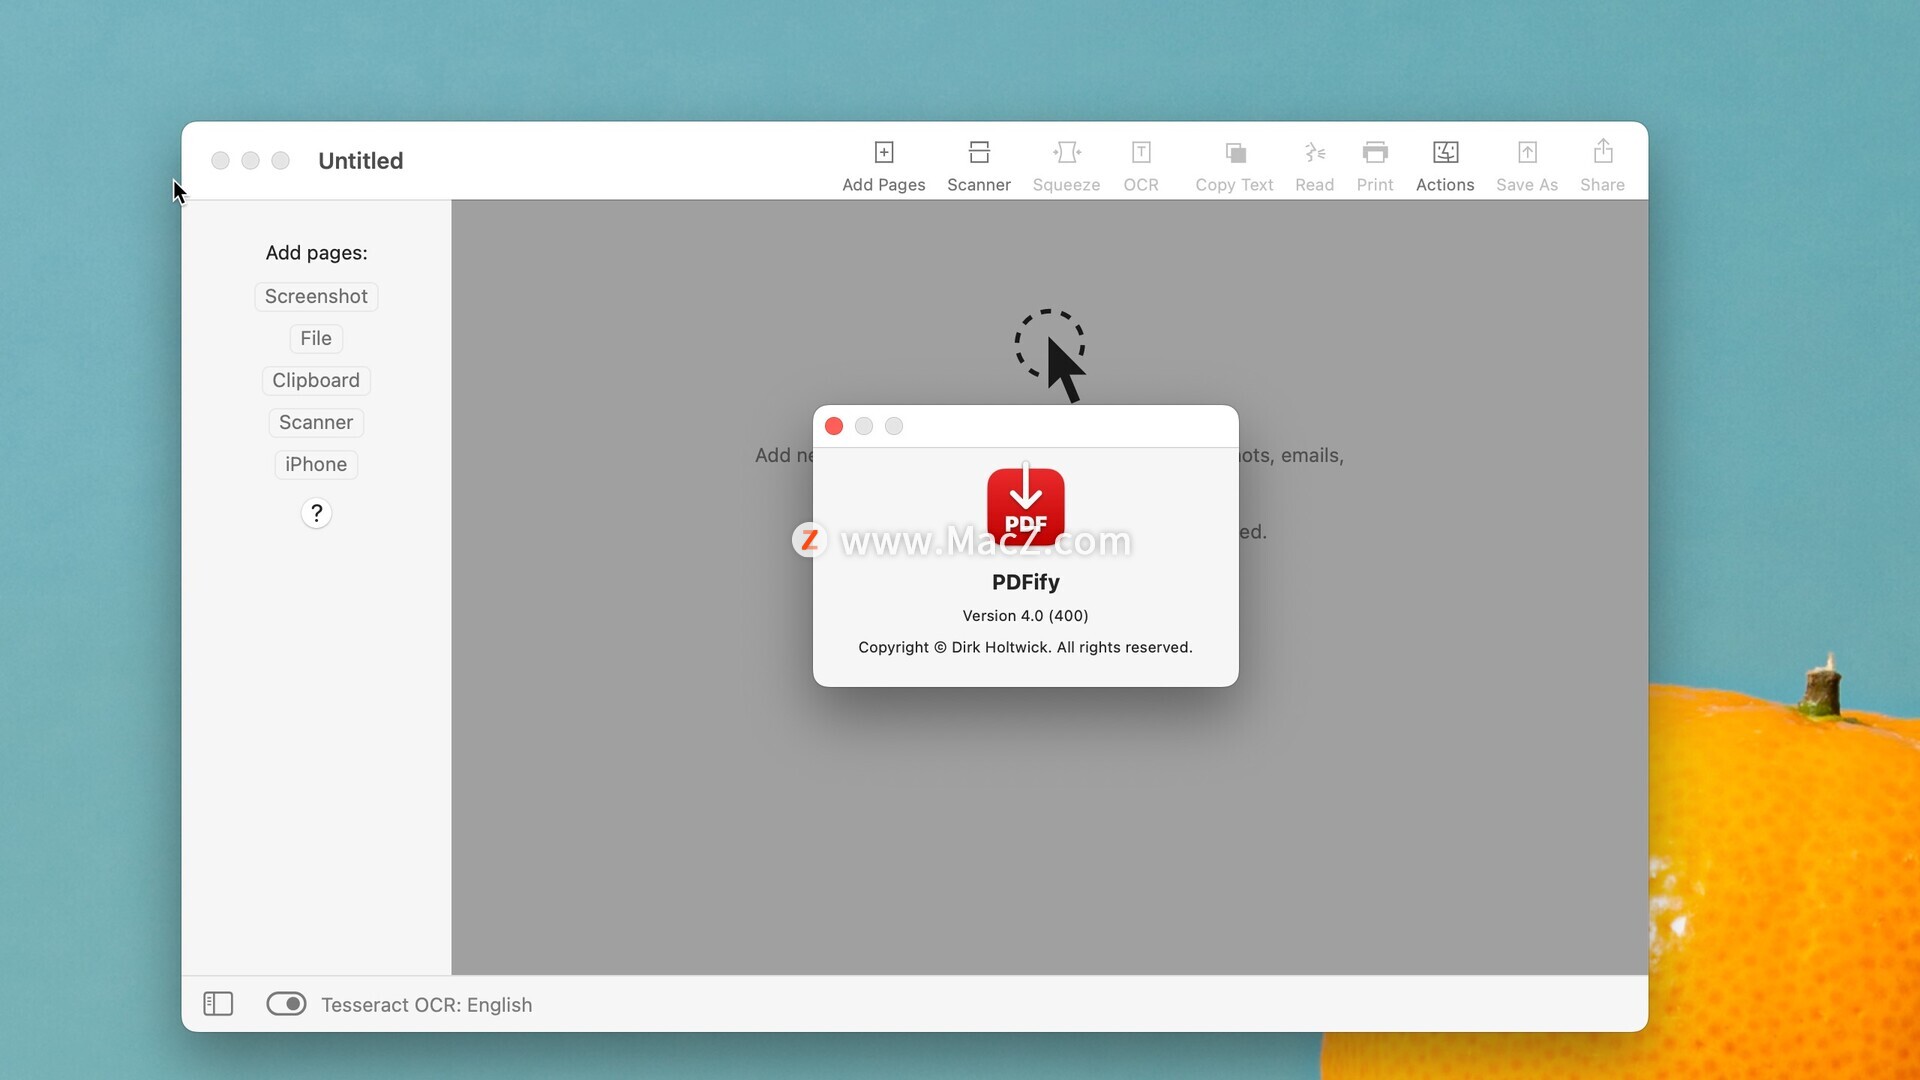Toggle the Tesseract OCR switch

point(286,1003)
